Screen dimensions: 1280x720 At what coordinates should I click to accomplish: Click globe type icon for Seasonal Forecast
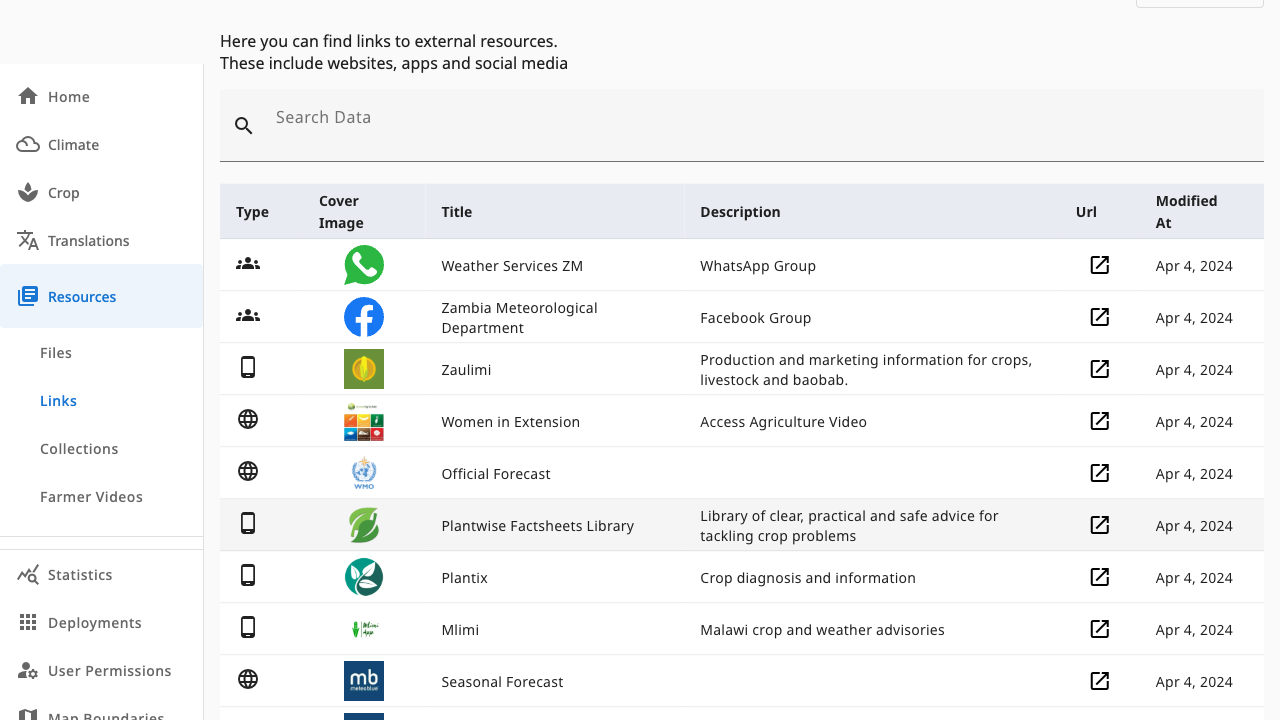click(x=248, y=679)
